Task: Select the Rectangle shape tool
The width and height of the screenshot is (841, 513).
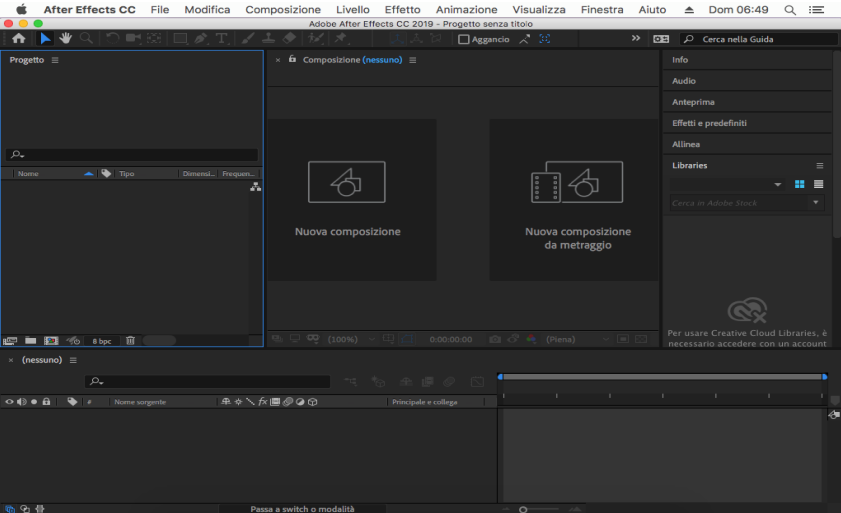Action: click(x=180, y=39)
